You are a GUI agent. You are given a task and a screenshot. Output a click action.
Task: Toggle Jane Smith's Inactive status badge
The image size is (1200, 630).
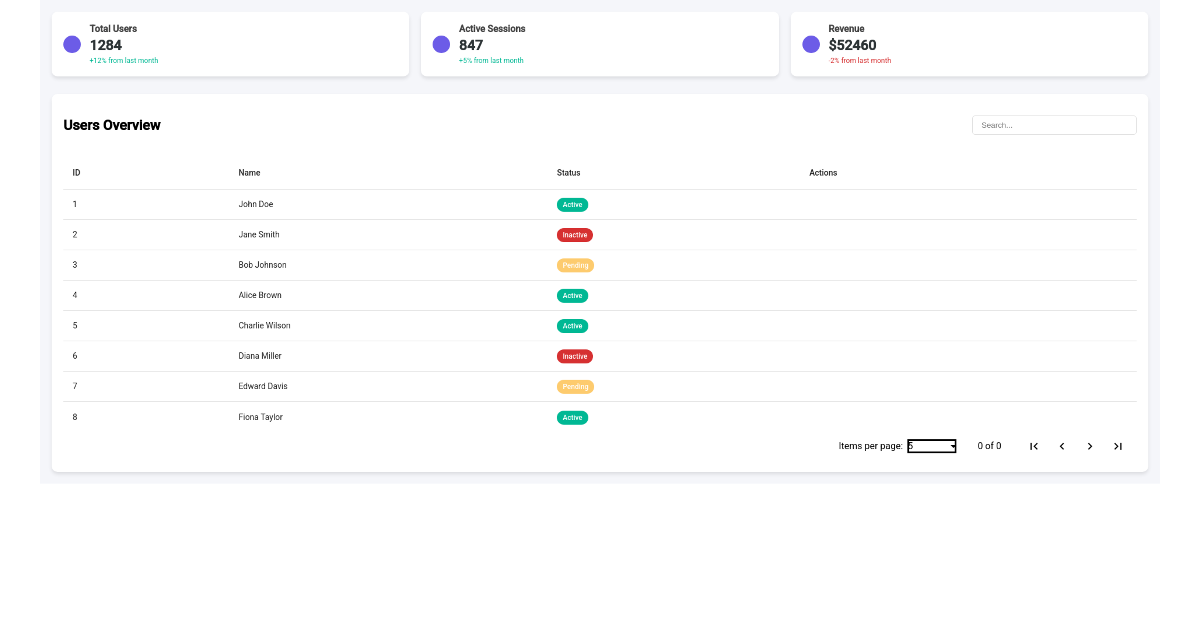(574, 234)
